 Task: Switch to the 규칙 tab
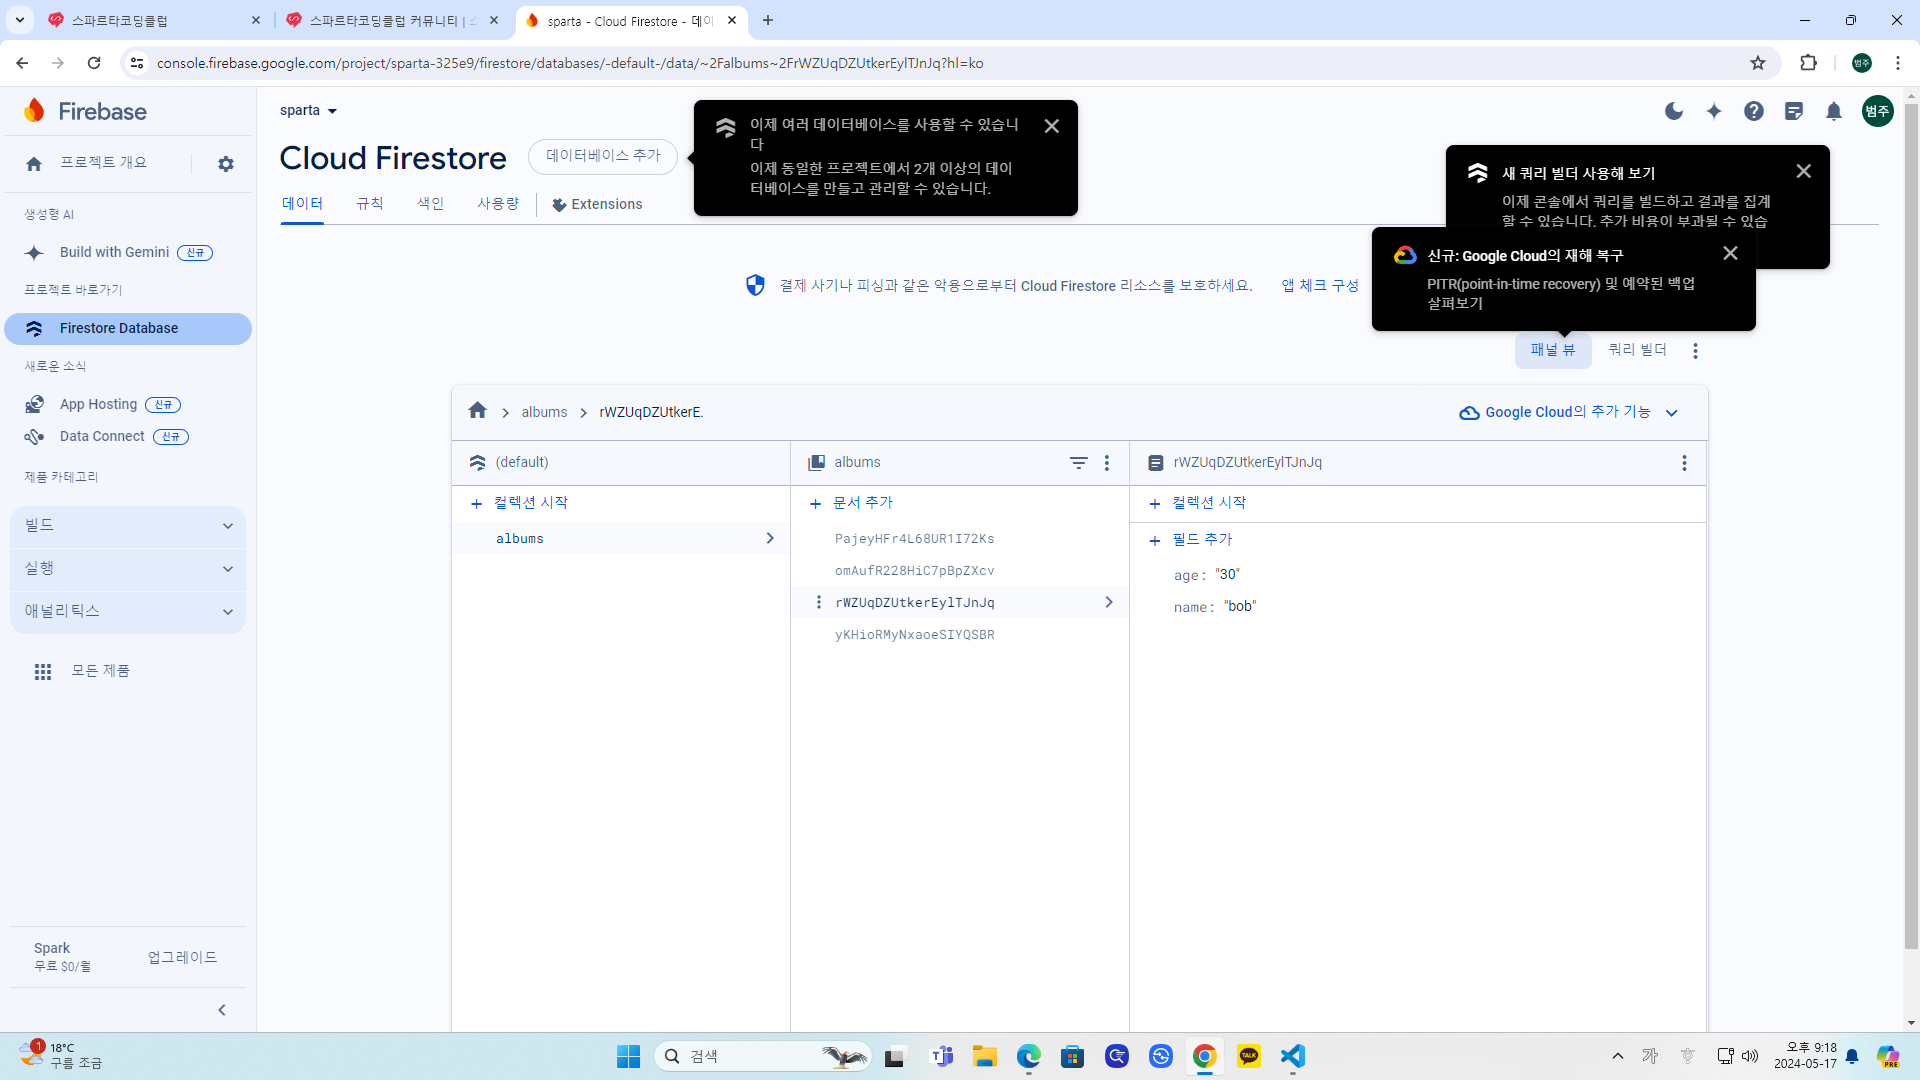click(370, 204)
